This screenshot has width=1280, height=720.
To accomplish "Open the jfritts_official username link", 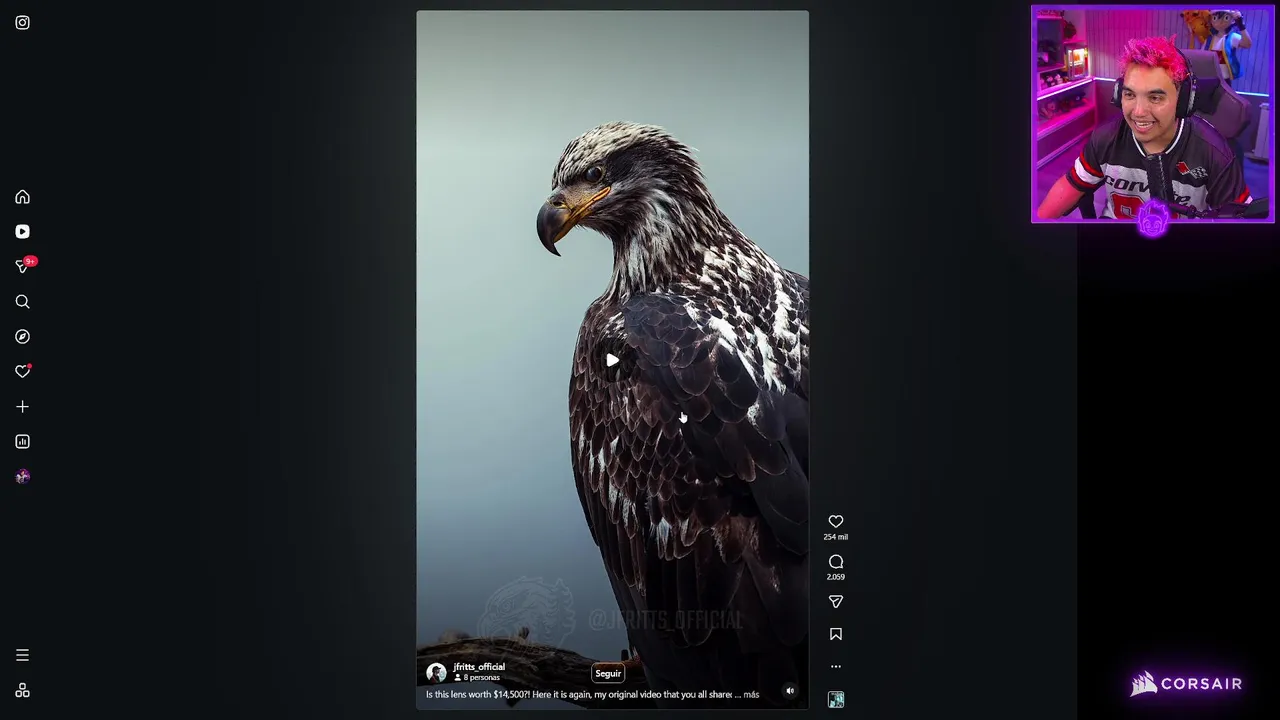I will (x=479, y=667).
